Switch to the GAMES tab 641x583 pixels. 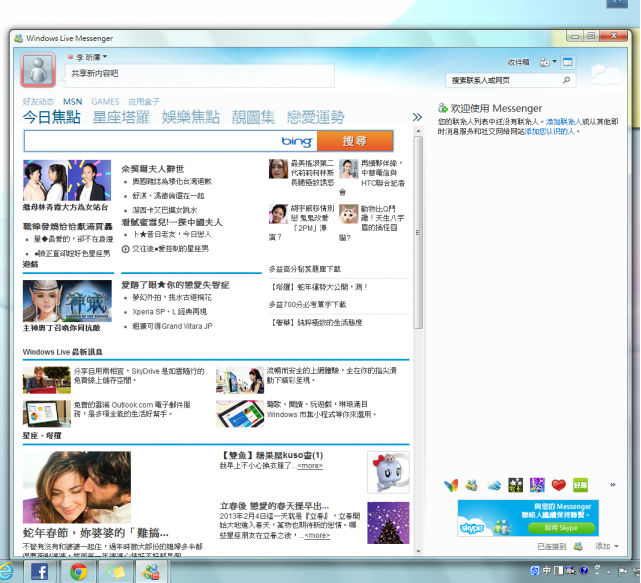point(105,102)
